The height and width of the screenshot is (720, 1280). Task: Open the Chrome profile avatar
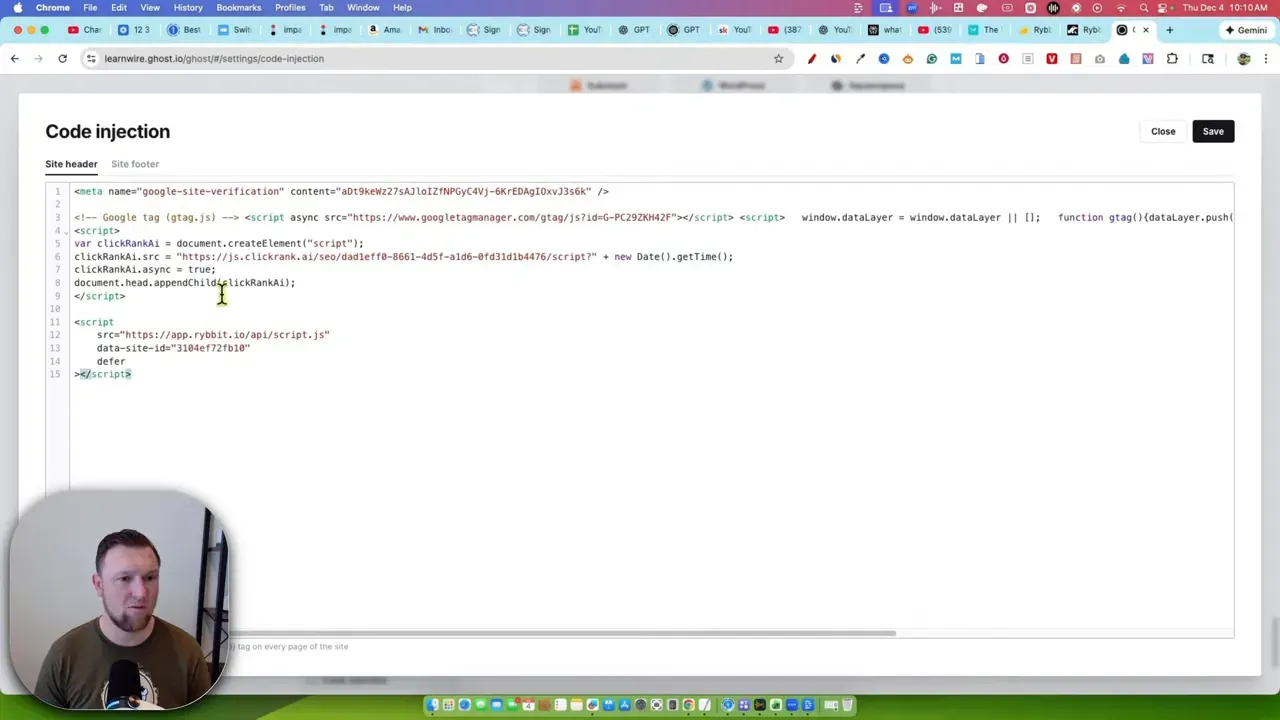1243,59
